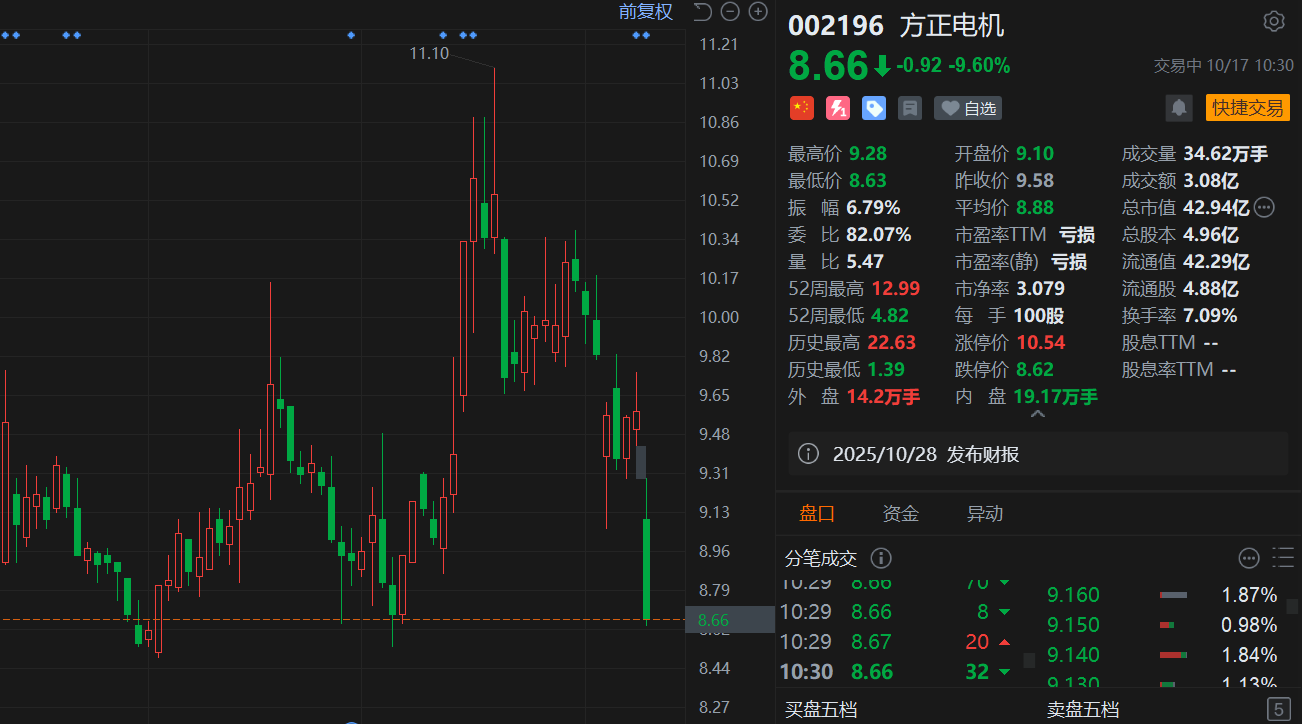1302x724 pixels.
Task: Click the blue price tag icon
Action: [x=874, y=108]
